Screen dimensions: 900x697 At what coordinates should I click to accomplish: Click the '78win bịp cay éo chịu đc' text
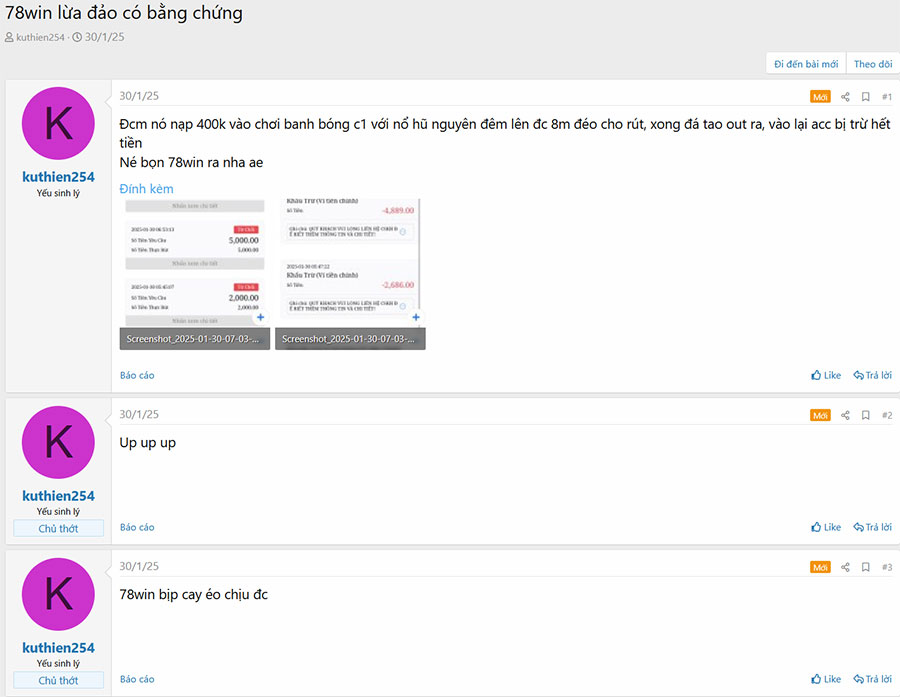click(x=193, y=595)
